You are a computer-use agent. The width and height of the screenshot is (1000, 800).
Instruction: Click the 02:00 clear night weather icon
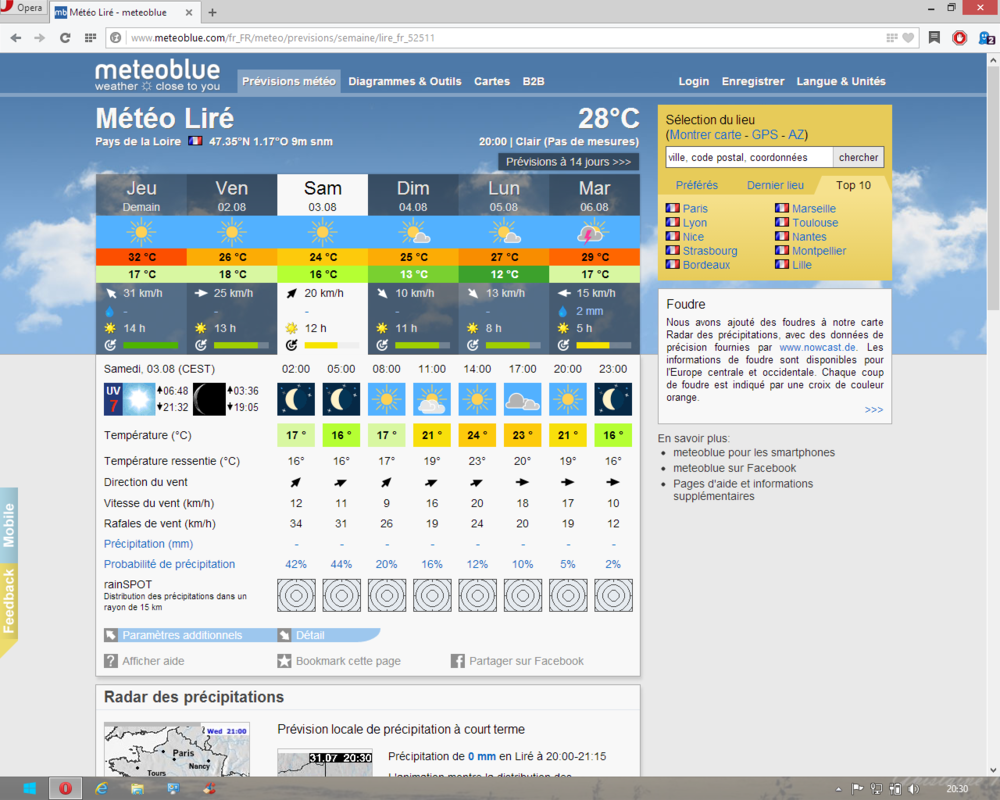pyautogui.click(x=296, y=399)
